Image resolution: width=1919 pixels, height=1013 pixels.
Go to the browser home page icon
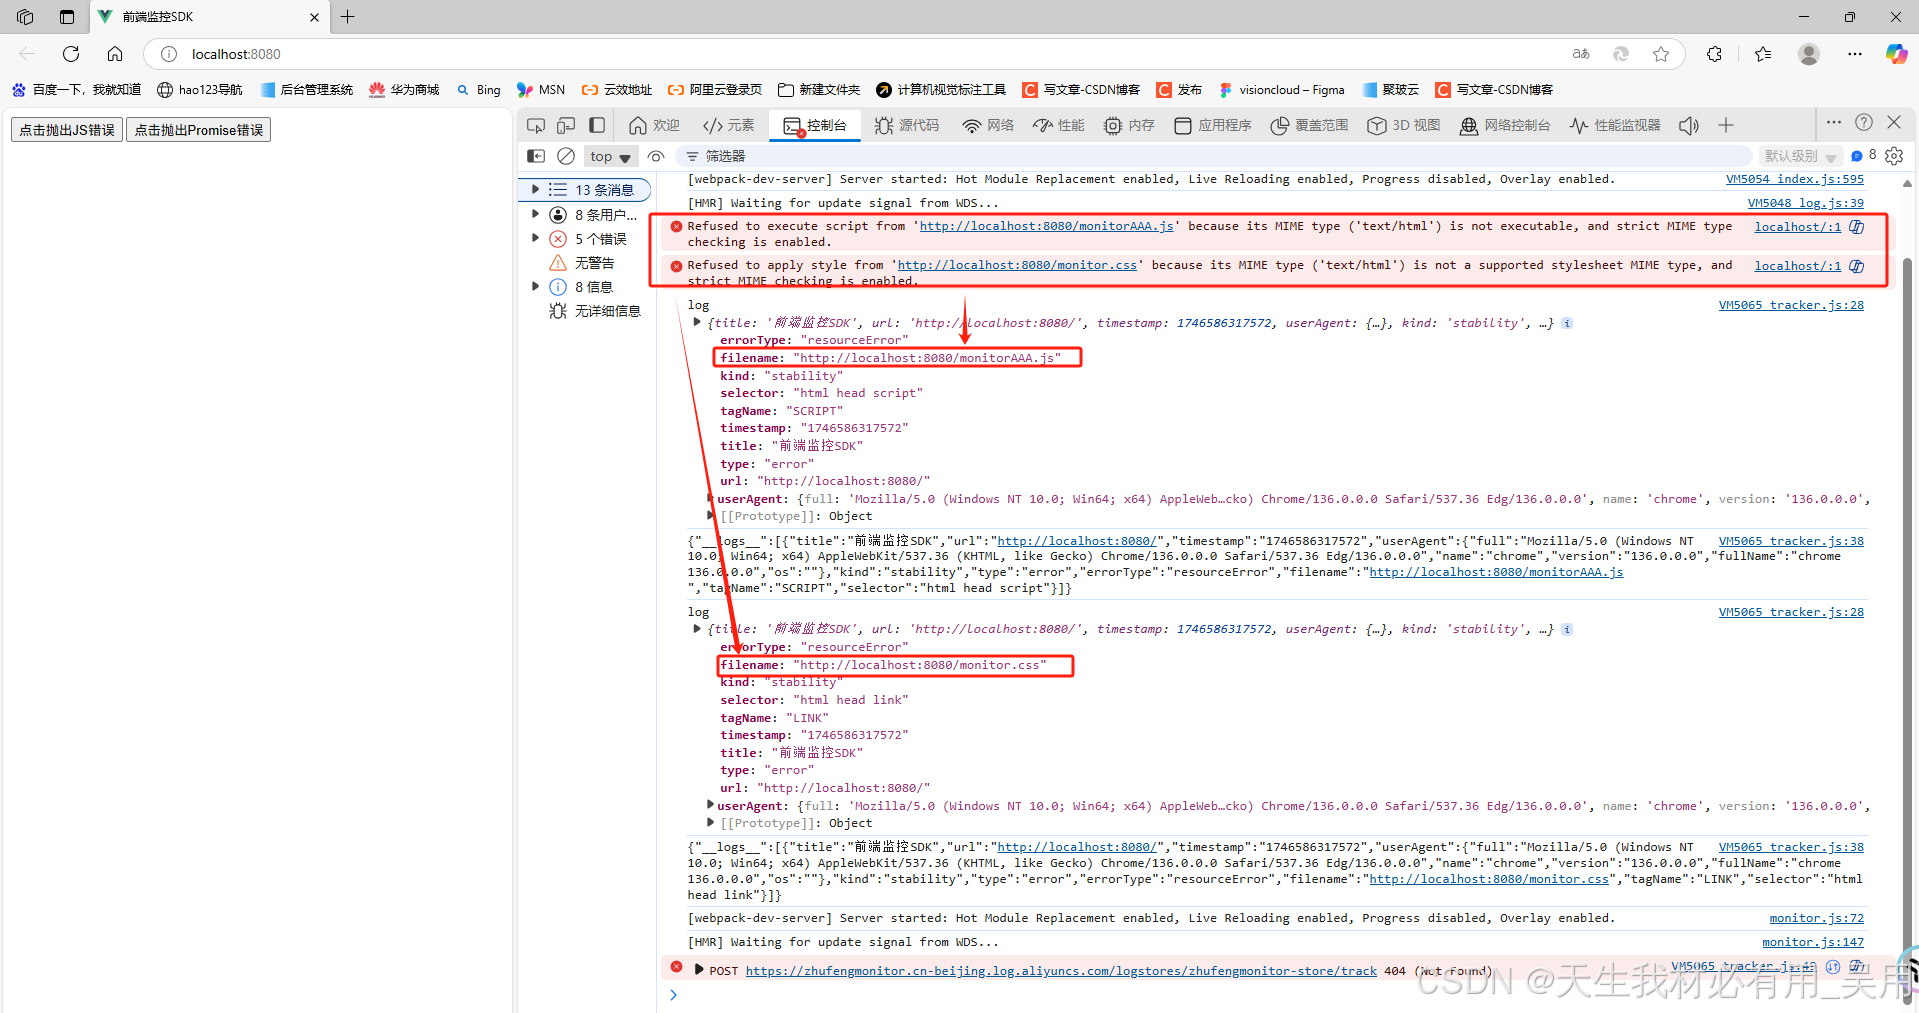[x=115, y=54]
